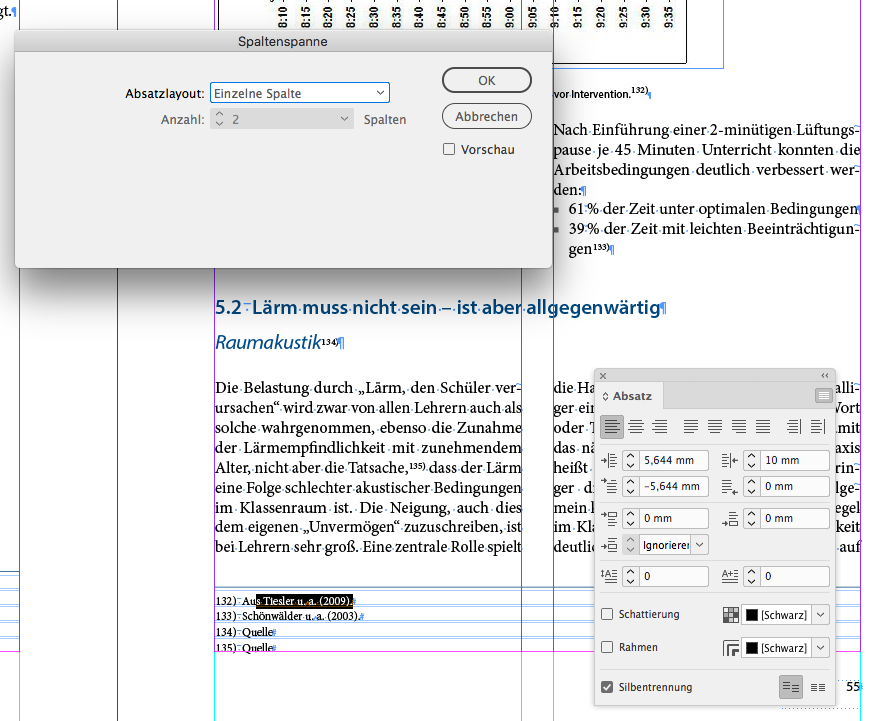Collapse panel with double-arrow chevrons
This screenshot has height=721, width=882.
(x=824, y=375)
